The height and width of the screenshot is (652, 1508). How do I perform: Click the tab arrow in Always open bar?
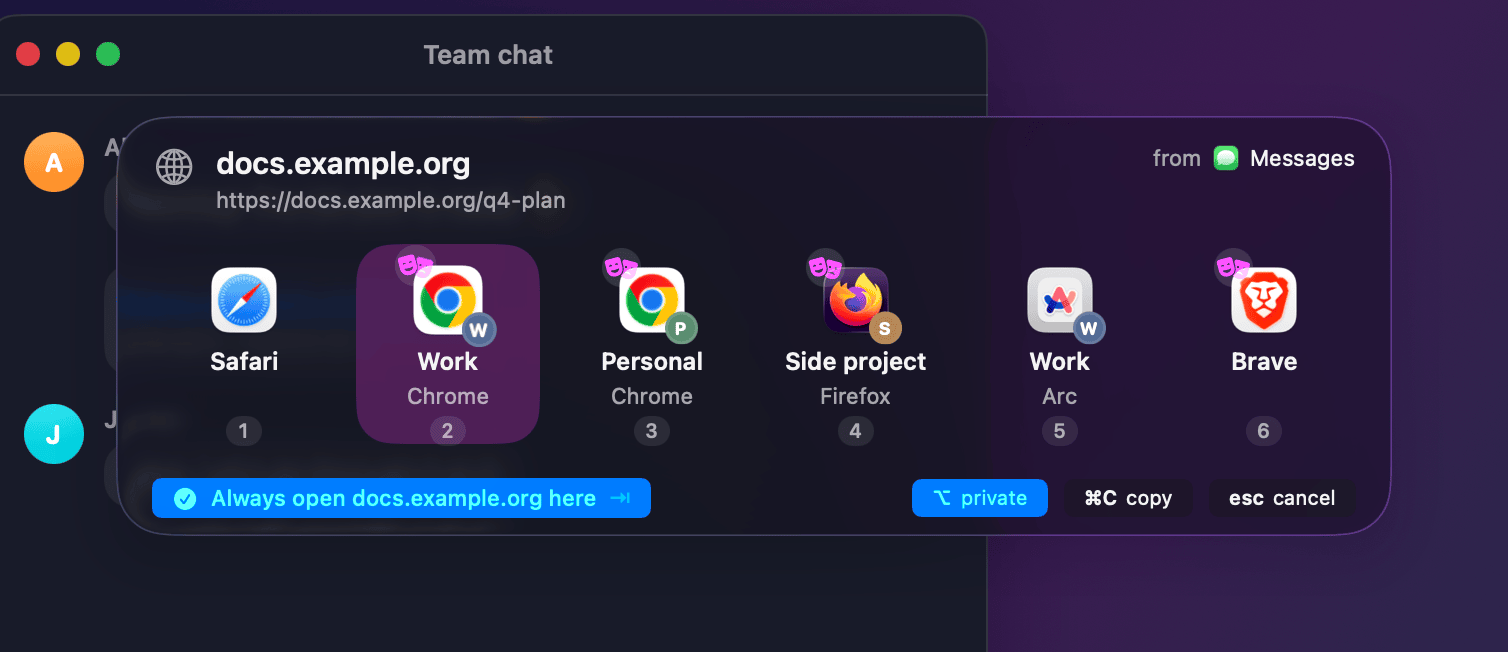pyautogui.click(x=620, y=498)
